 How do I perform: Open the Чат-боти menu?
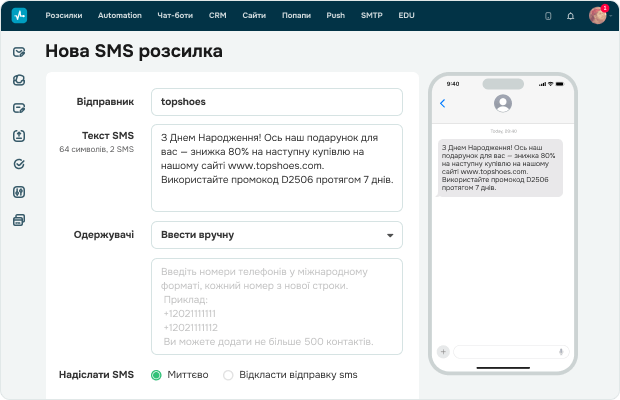[176, 16]
